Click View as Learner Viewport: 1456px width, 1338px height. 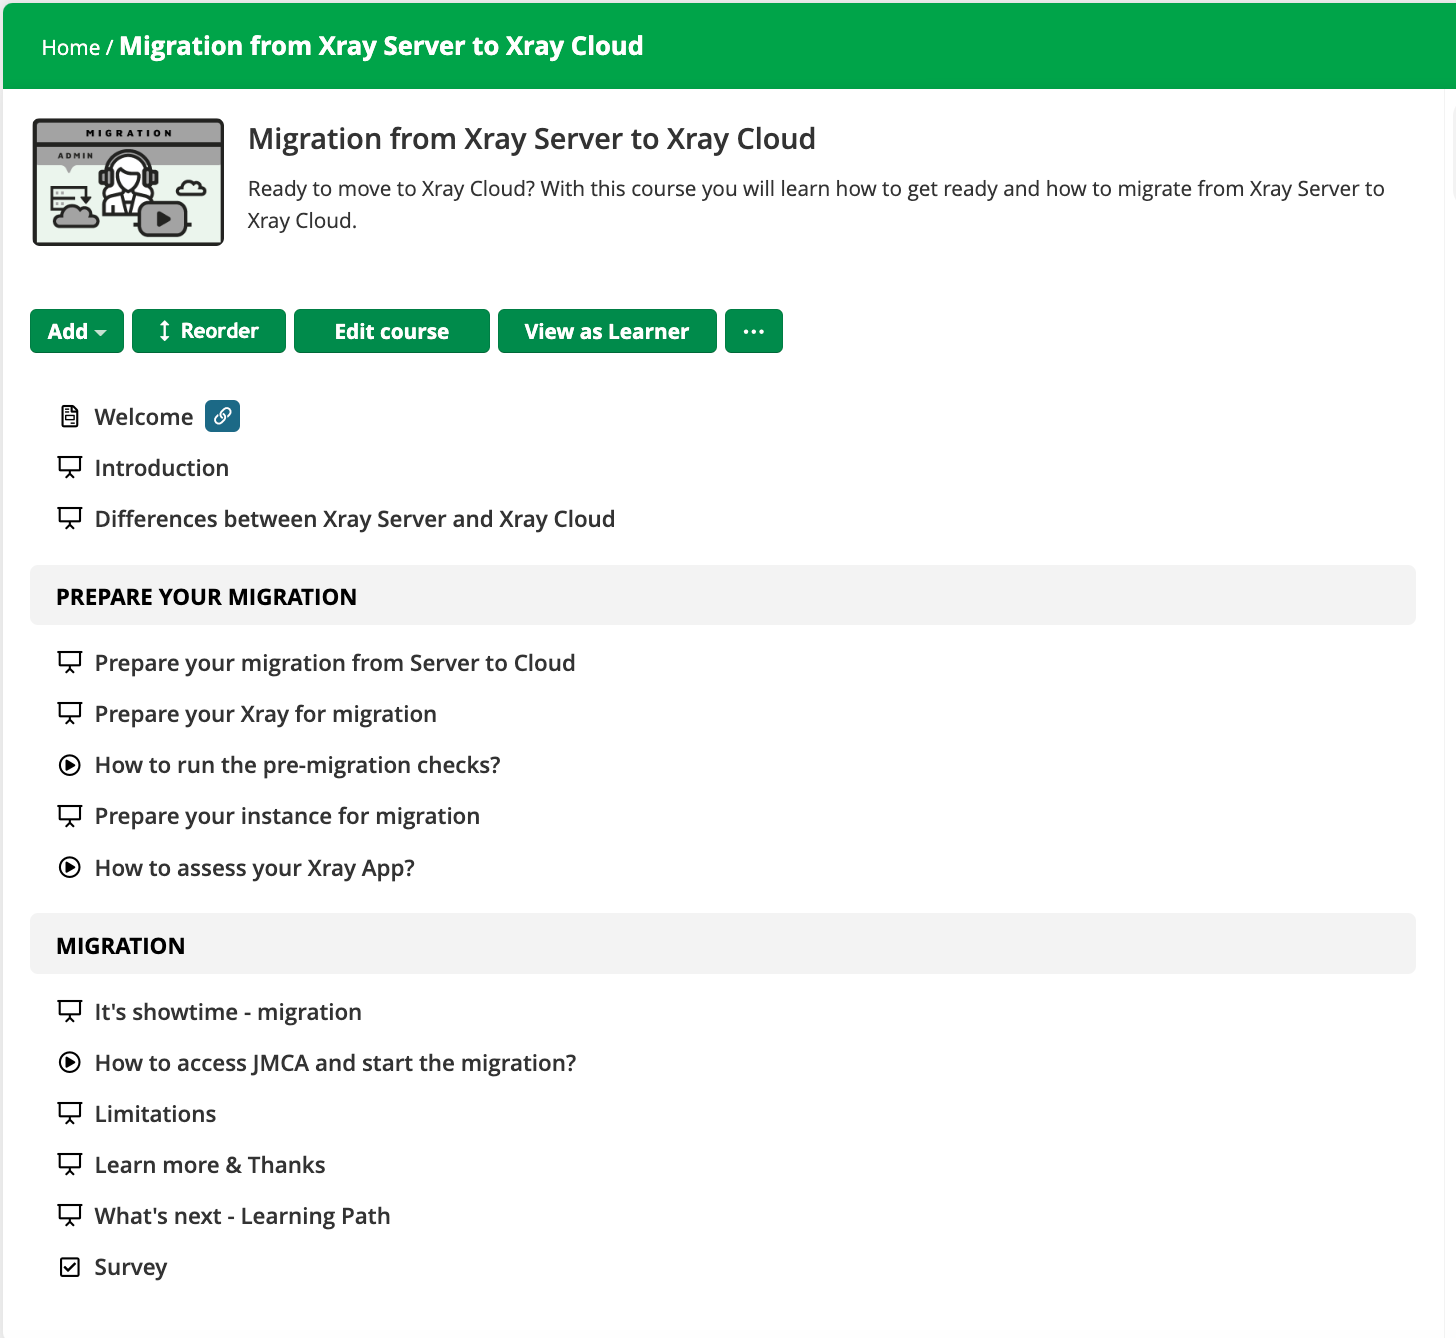point(607,331)
